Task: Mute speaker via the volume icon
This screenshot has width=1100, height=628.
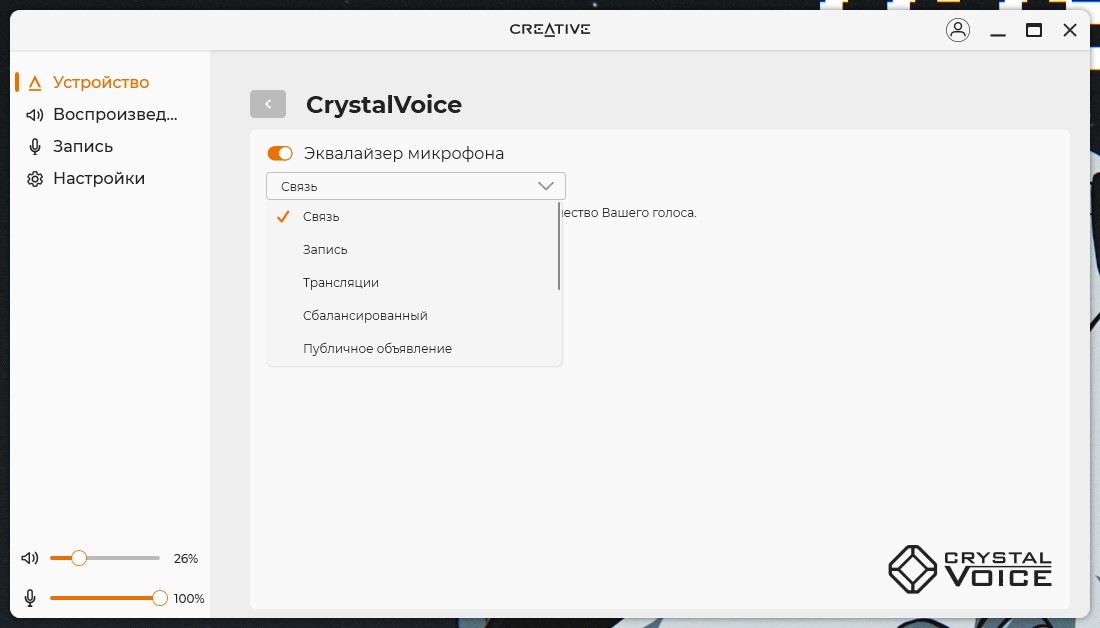Action: (x=29, y=558)
